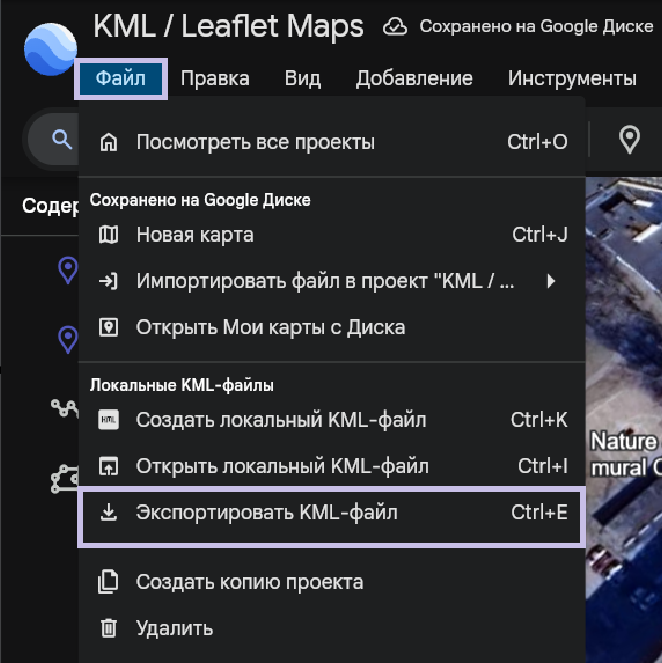Select the polygon item icon in the sidebar
Image resolution: width=662 pixels, height=663 pixels.
65,477
